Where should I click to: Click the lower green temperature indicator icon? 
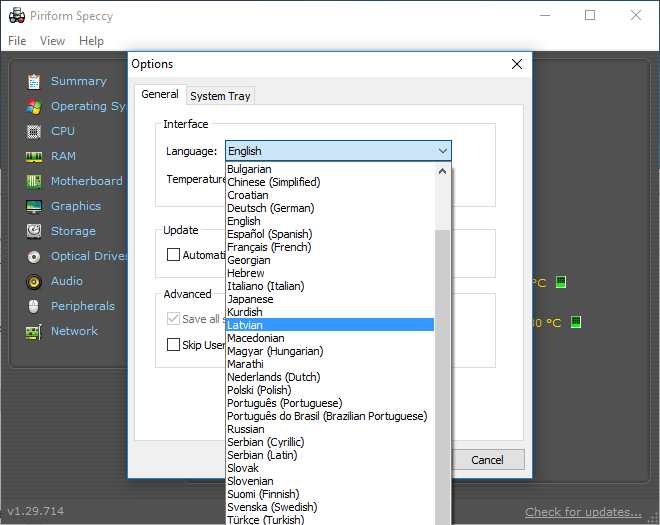[576, 322]
